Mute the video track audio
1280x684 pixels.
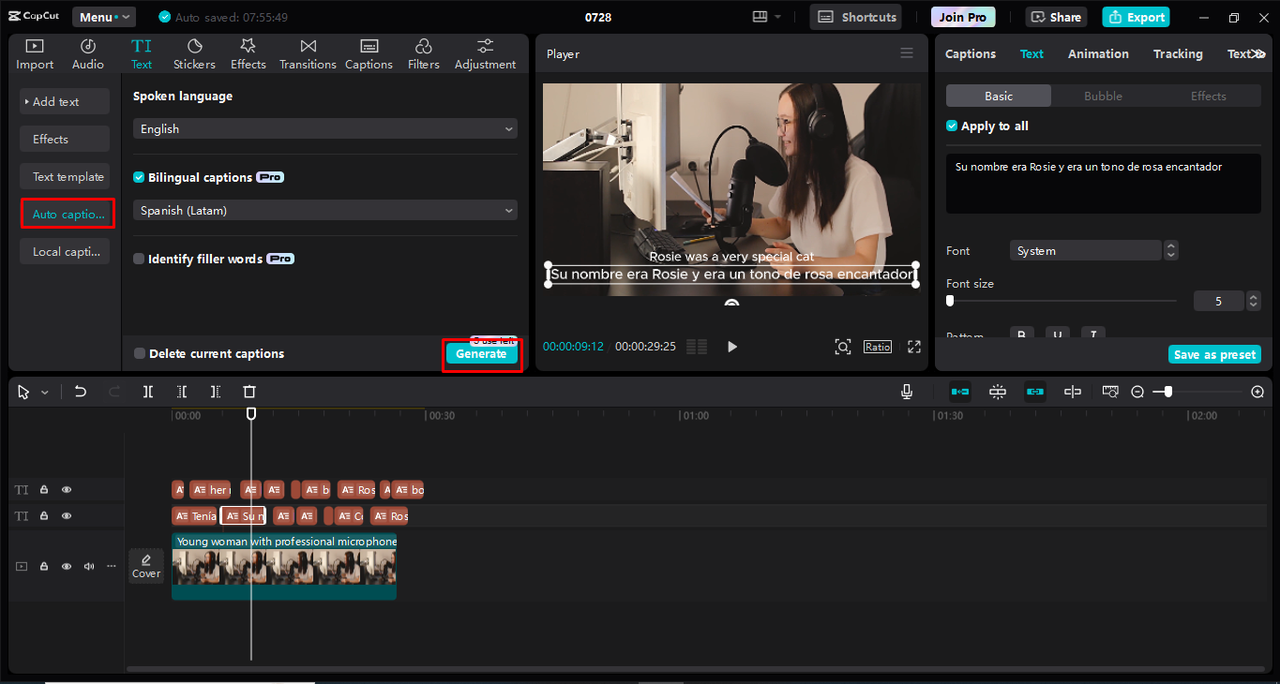coord(89,566)
